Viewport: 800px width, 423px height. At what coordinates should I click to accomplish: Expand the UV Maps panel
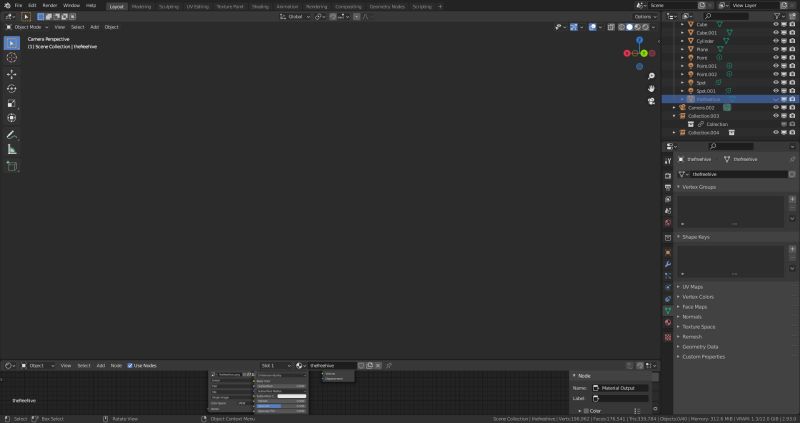[692, 287]
